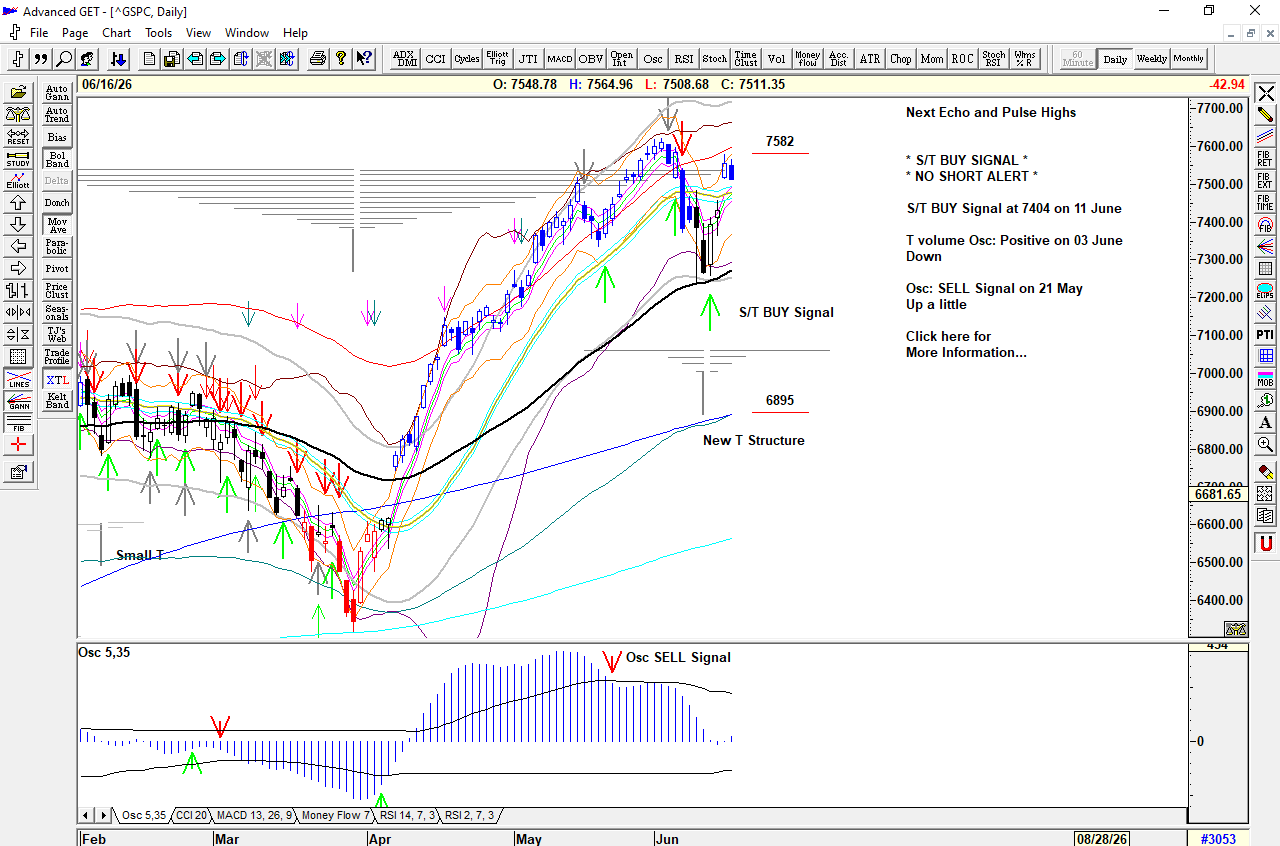Toggle the Kelt Band study
This screenshot has width=1280, height=846.
[57, 401]
